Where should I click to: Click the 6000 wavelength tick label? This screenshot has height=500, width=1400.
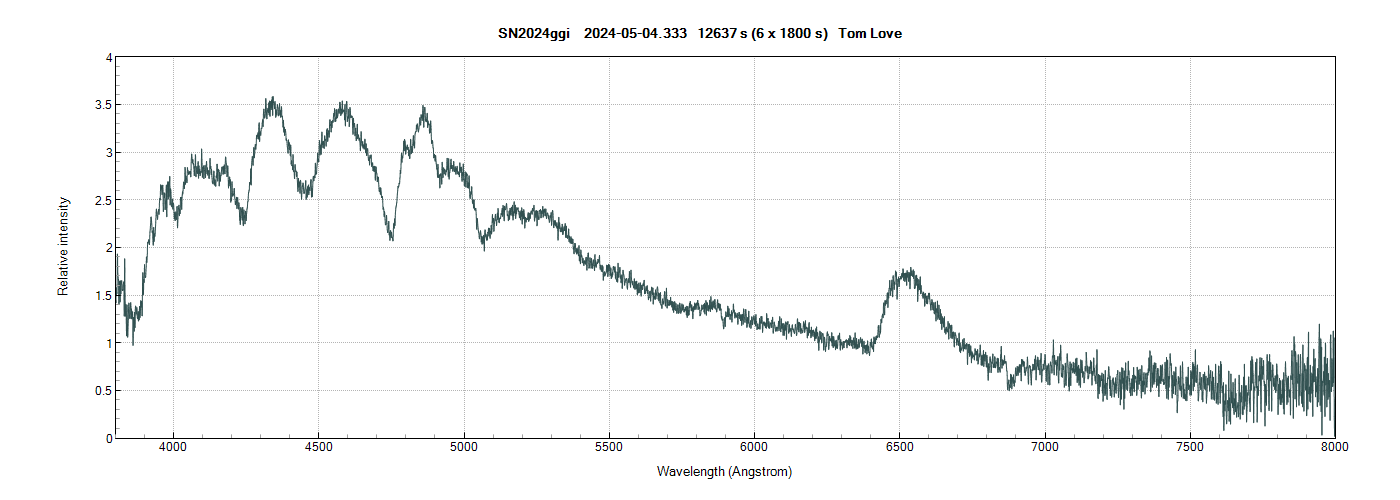click(754, 447)
